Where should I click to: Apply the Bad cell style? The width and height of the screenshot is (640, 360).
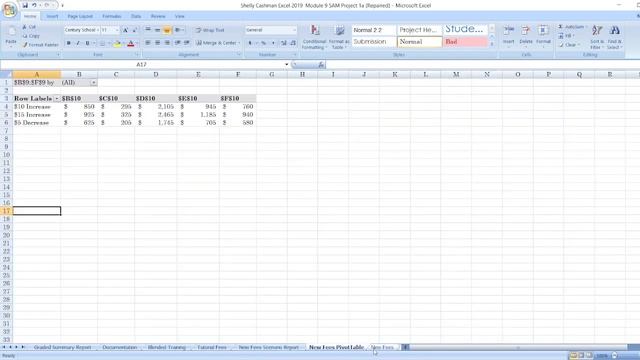pyautogui.click(x=465, y=42)
